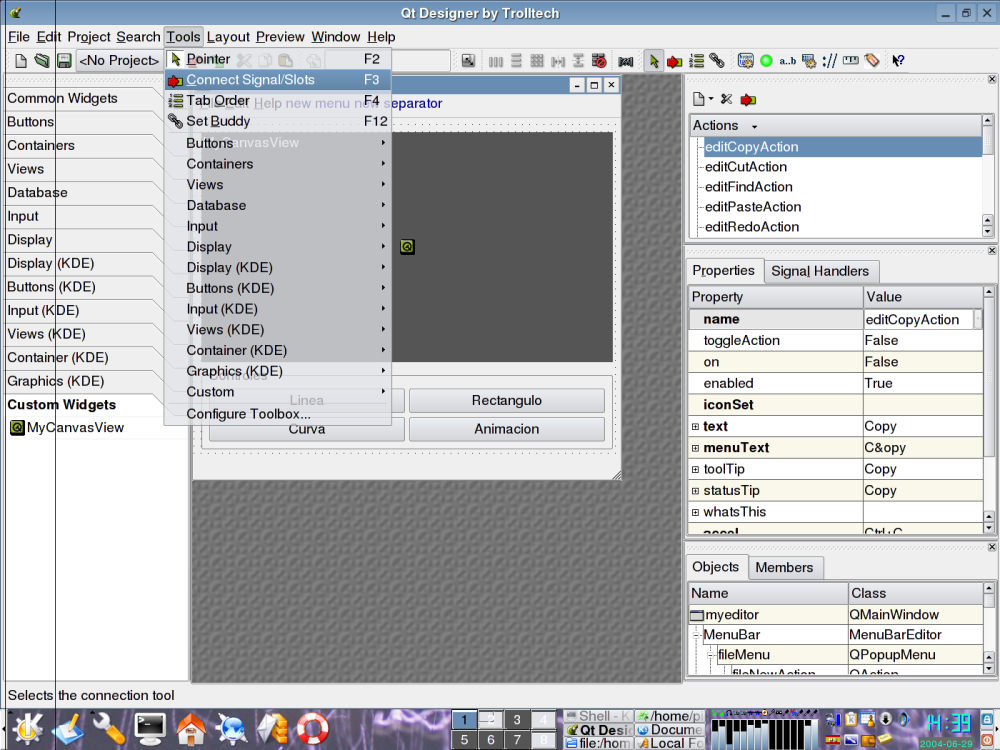Click Connect Signal/Slots icon in the main toolbar
Screen dimensions: 1000x750
[674, 61]
